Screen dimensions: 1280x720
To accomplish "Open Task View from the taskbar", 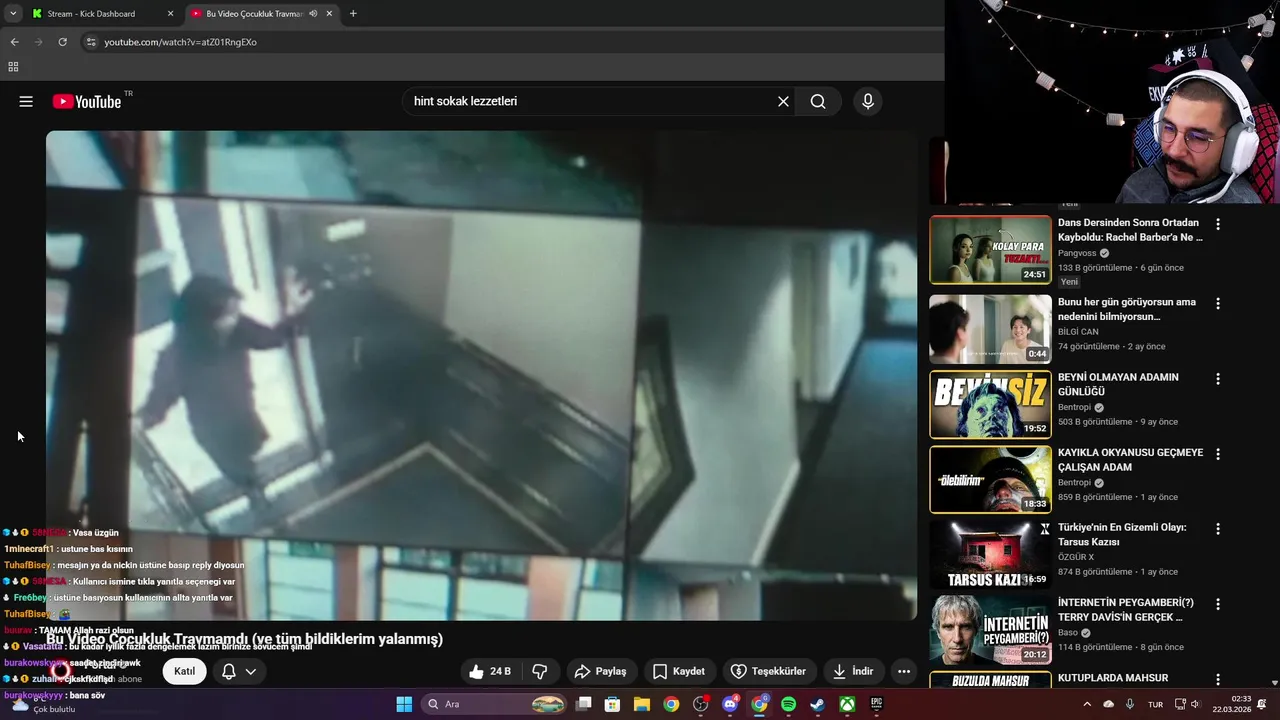I will tap(584, 704).
